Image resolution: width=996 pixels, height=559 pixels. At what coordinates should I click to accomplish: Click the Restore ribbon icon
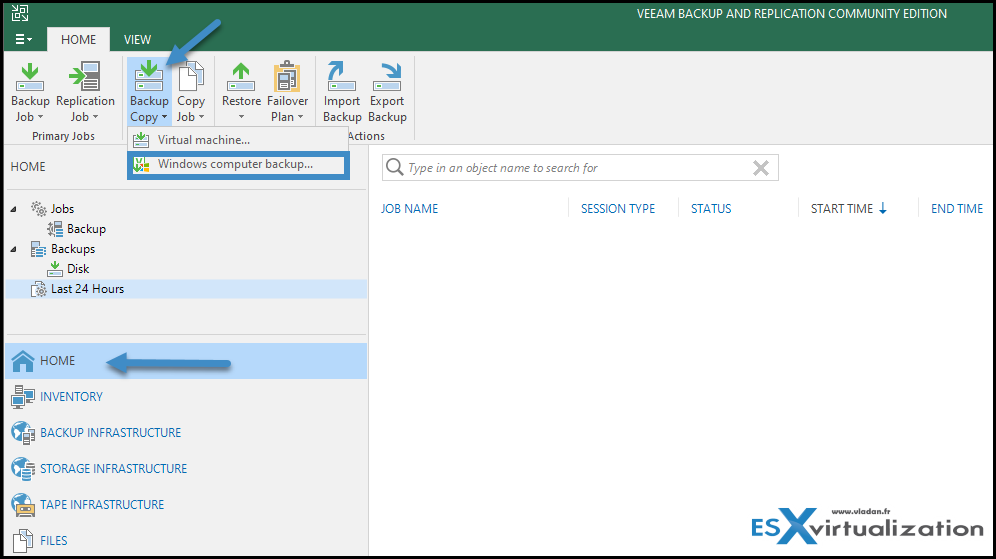click(x=241, y=77)
